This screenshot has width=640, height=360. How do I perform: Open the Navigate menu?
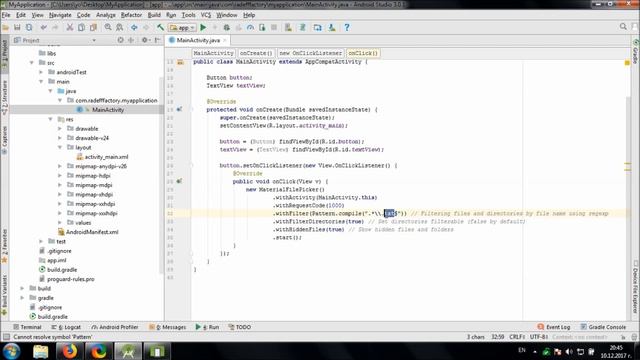pos(60,15)
